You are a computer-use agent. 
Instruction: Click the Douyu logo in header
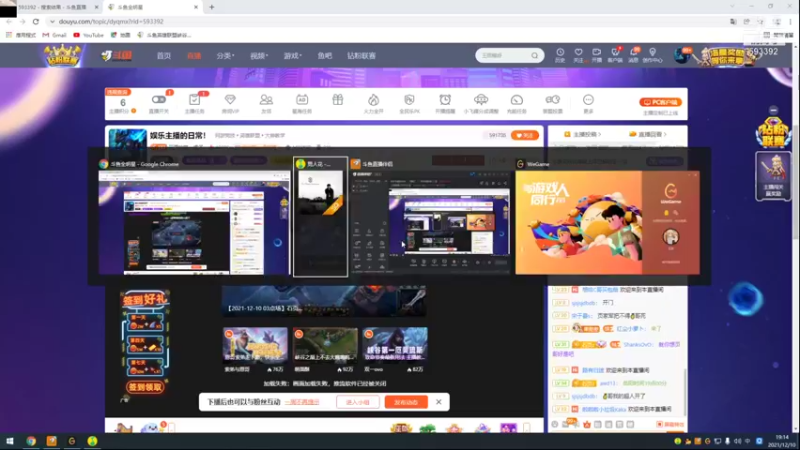(x=117, y=56)
